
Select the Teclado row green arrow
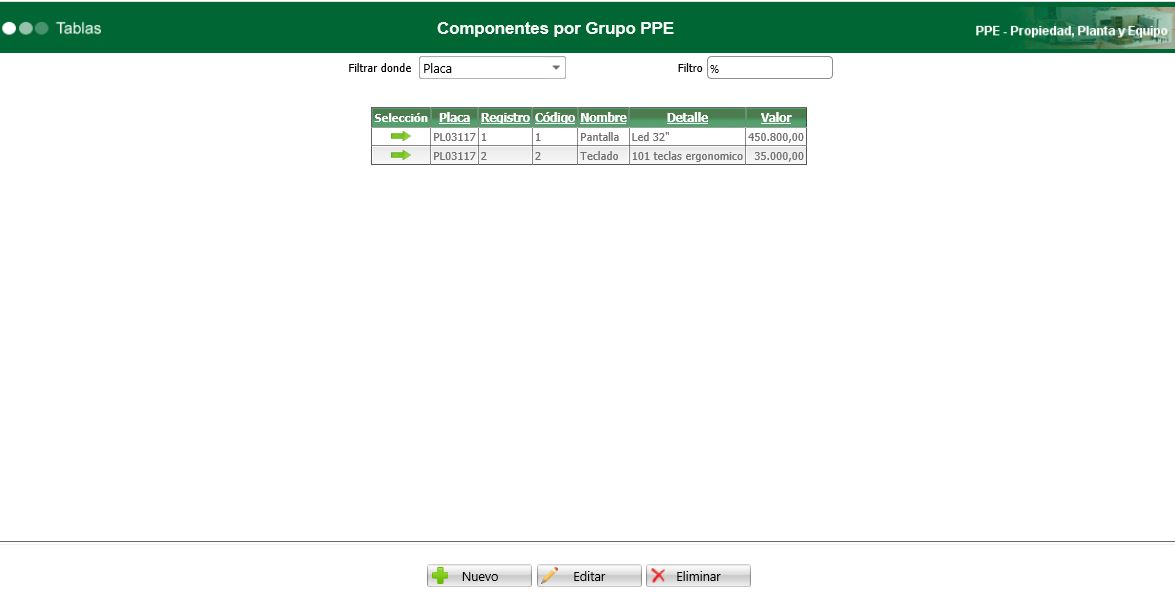point(401,155)
